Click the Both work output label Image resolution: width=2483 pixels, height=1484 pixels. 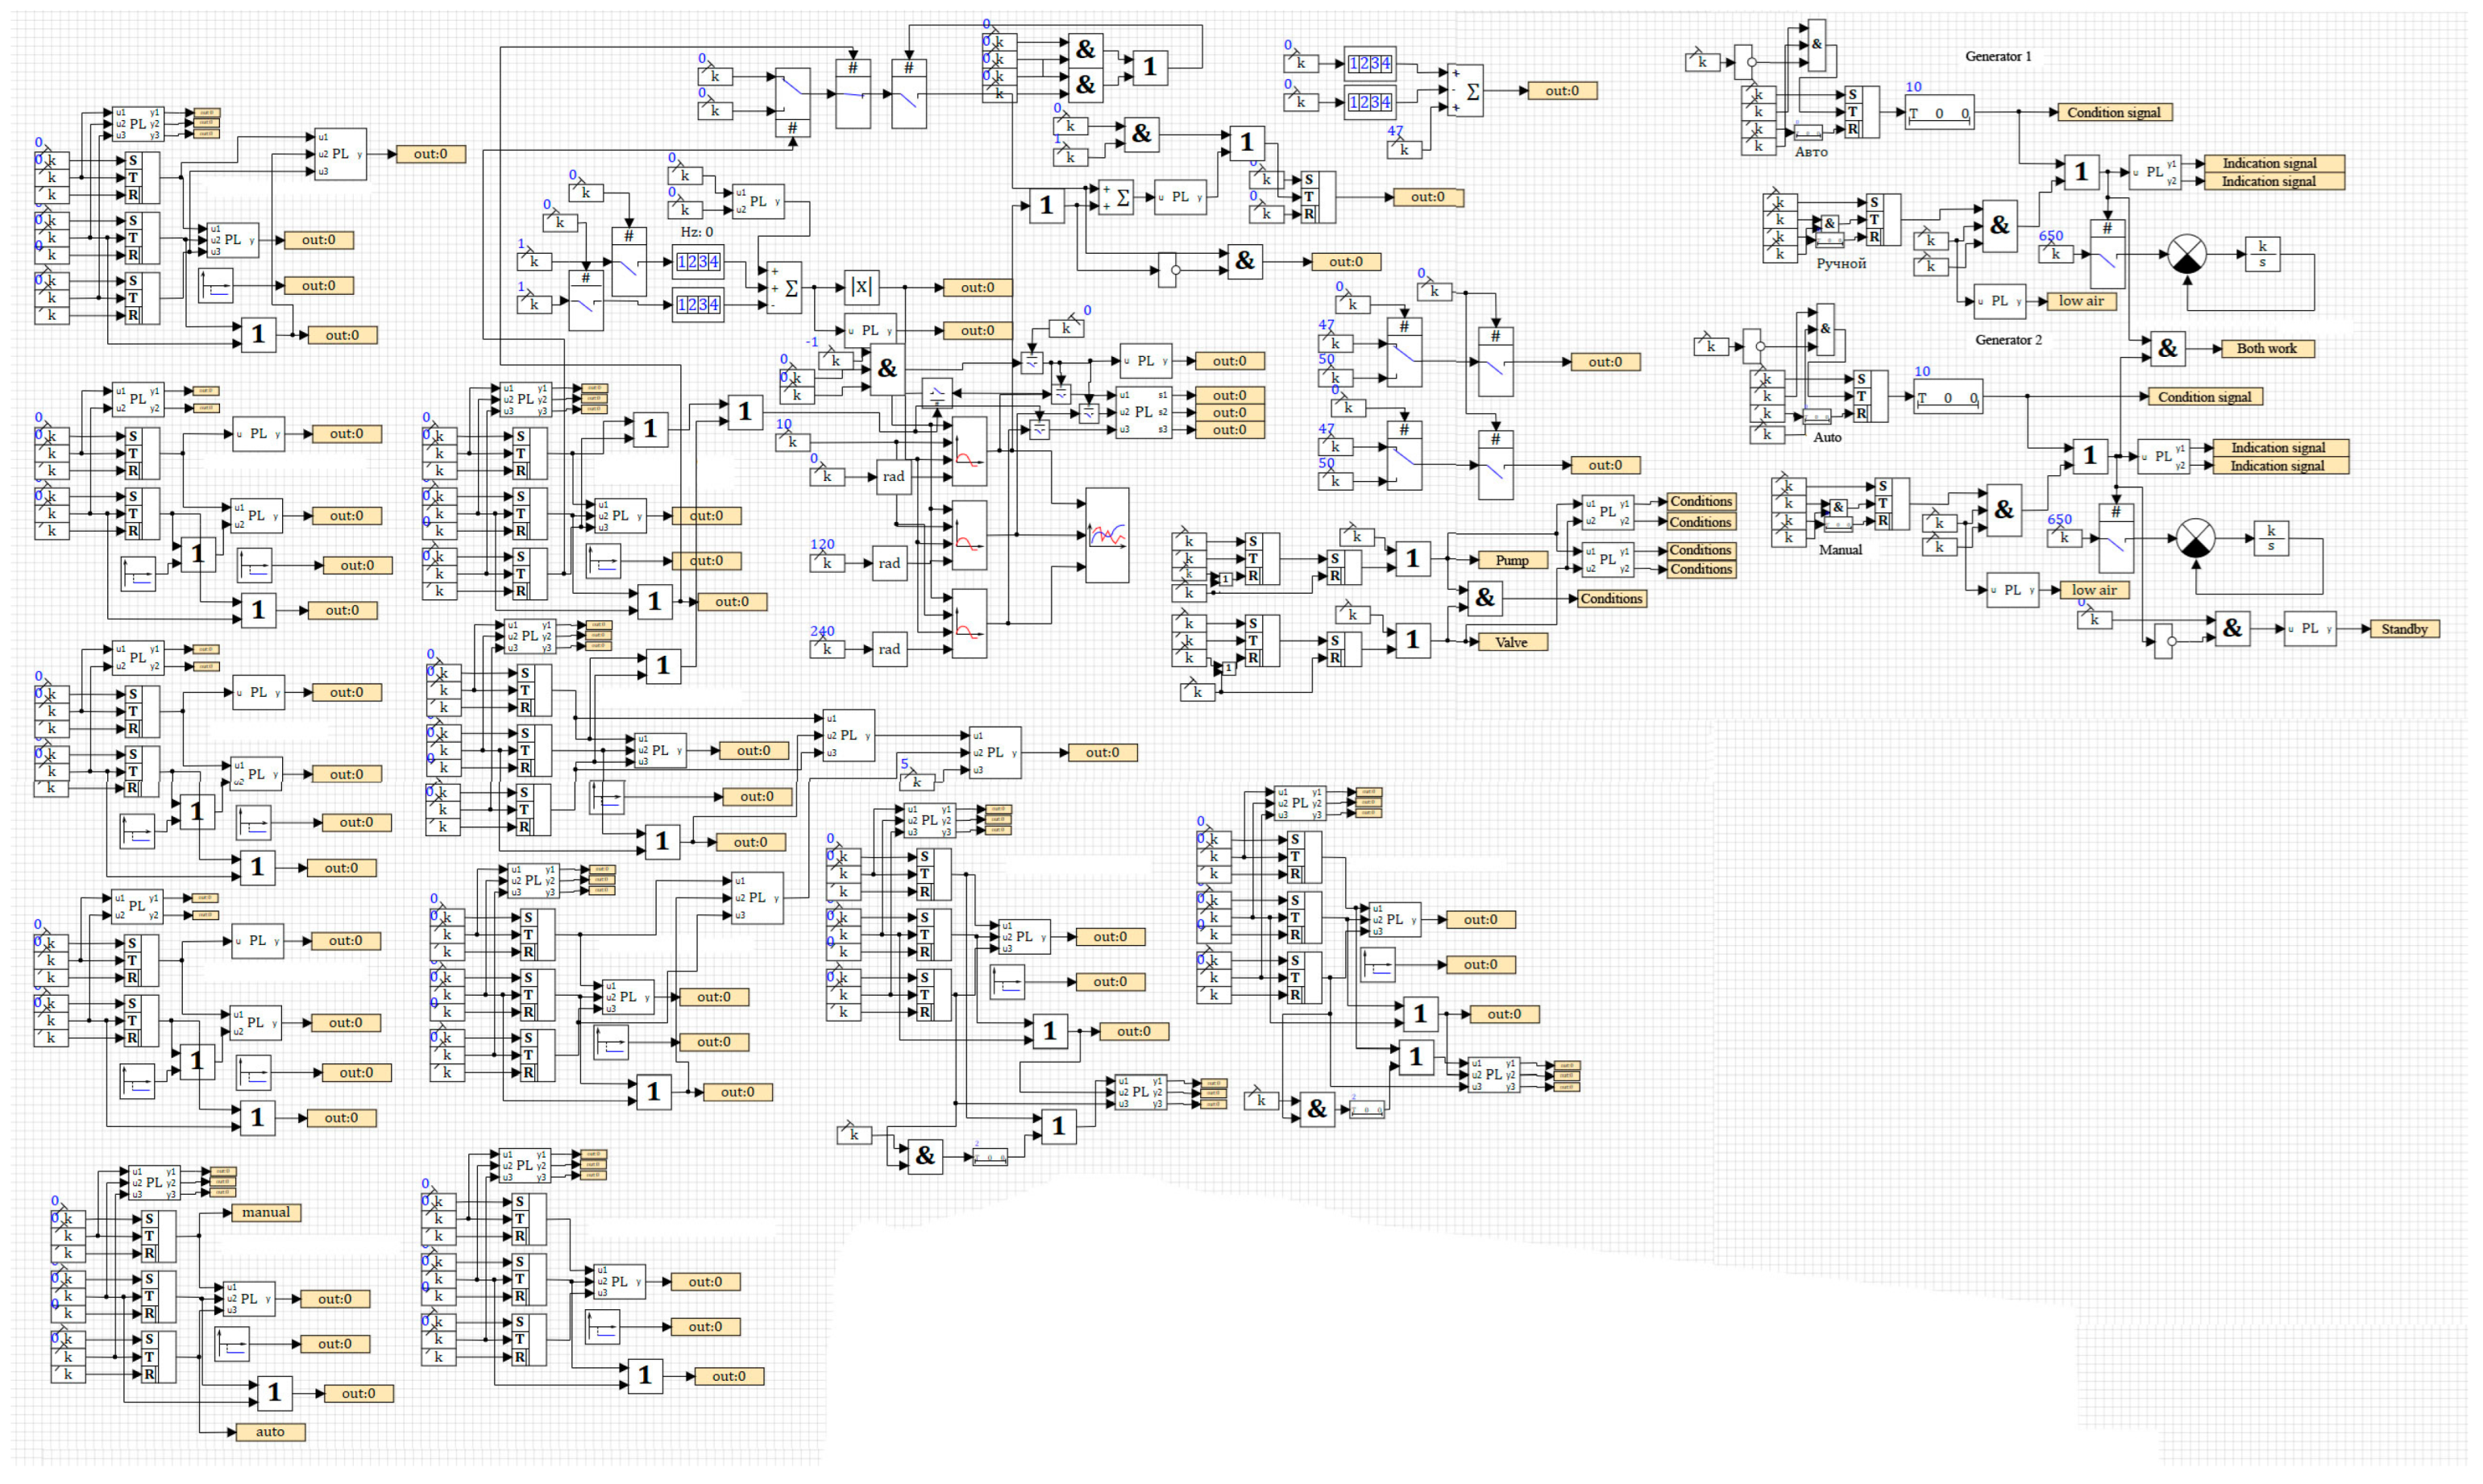pos(2266,348)
